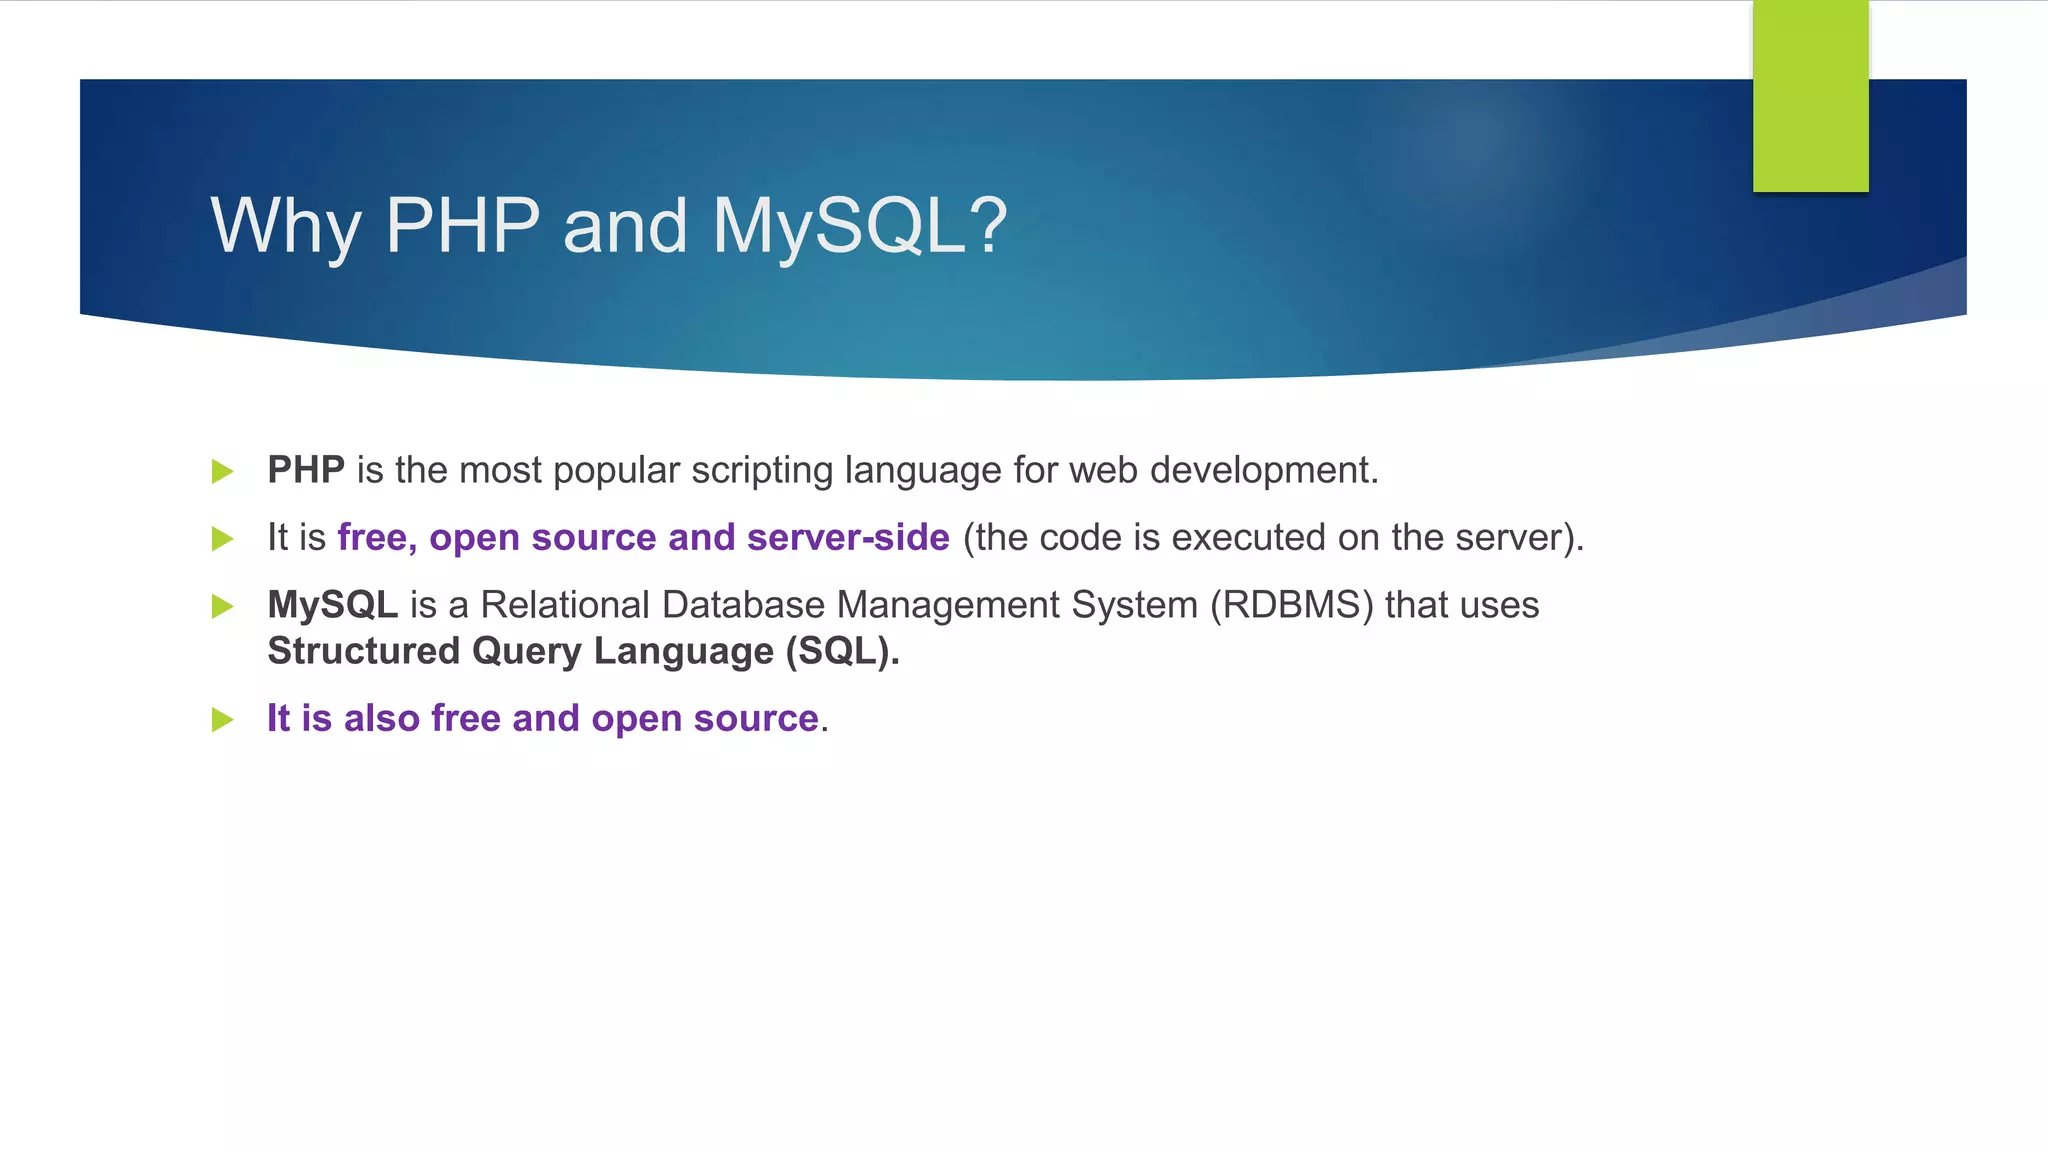The image size is (2048, 1152).
Task: Click the bold 'Structured Query Language (SQL).' text
Action: 583,651
